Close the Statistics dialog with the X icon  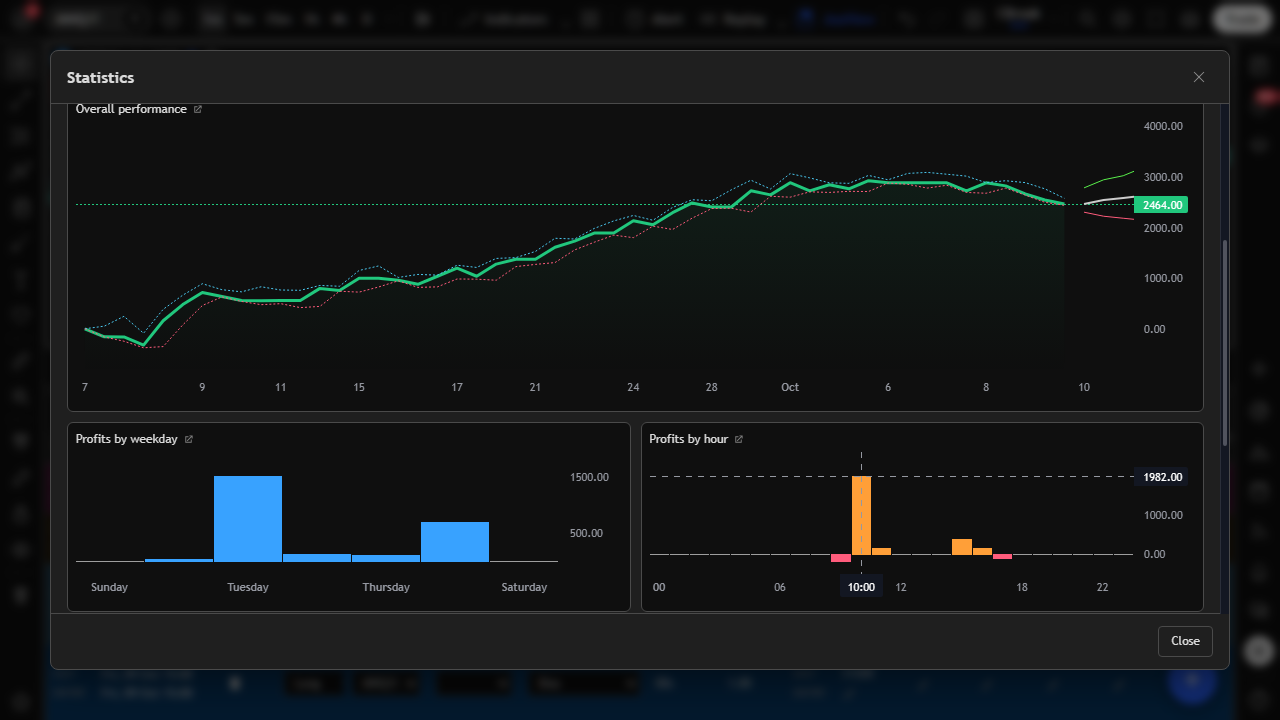[x=1199, y=77]
